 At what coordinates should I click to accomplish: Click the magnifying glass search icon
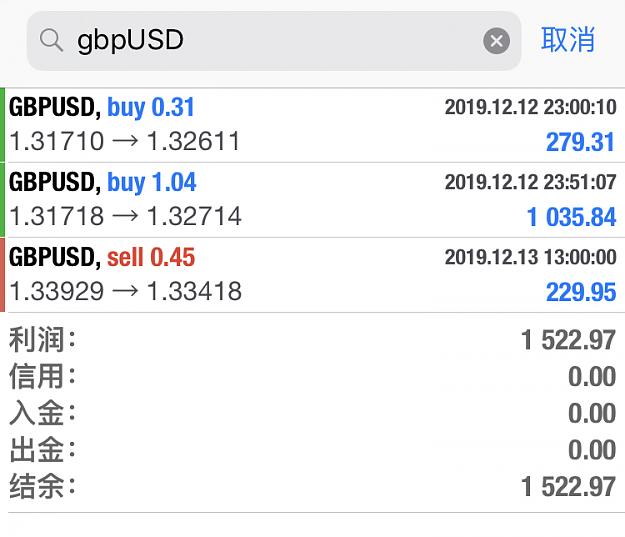(x=51, y=40)
